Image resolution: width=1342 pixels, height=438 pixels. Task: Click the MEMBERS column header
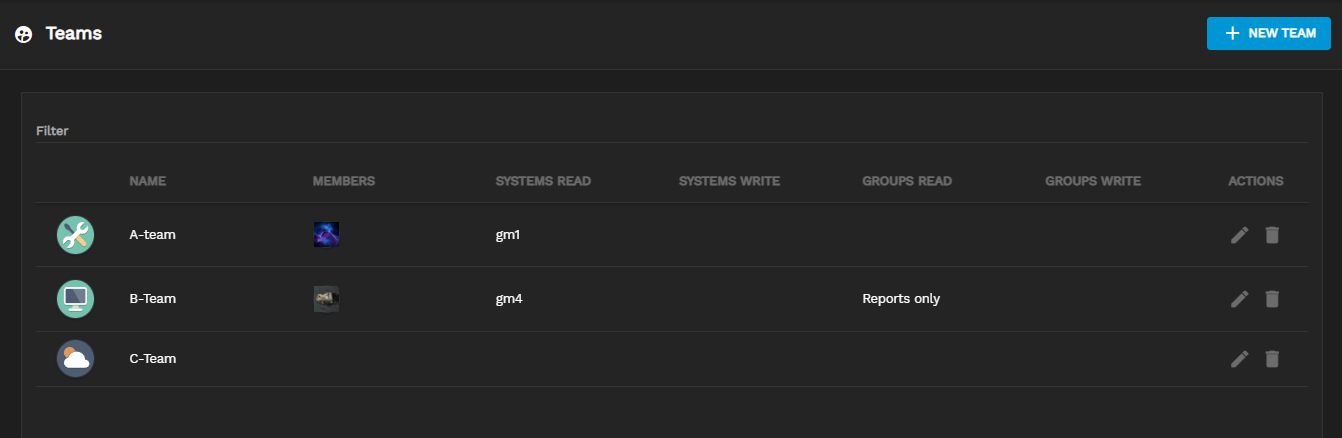click(343, 181)
